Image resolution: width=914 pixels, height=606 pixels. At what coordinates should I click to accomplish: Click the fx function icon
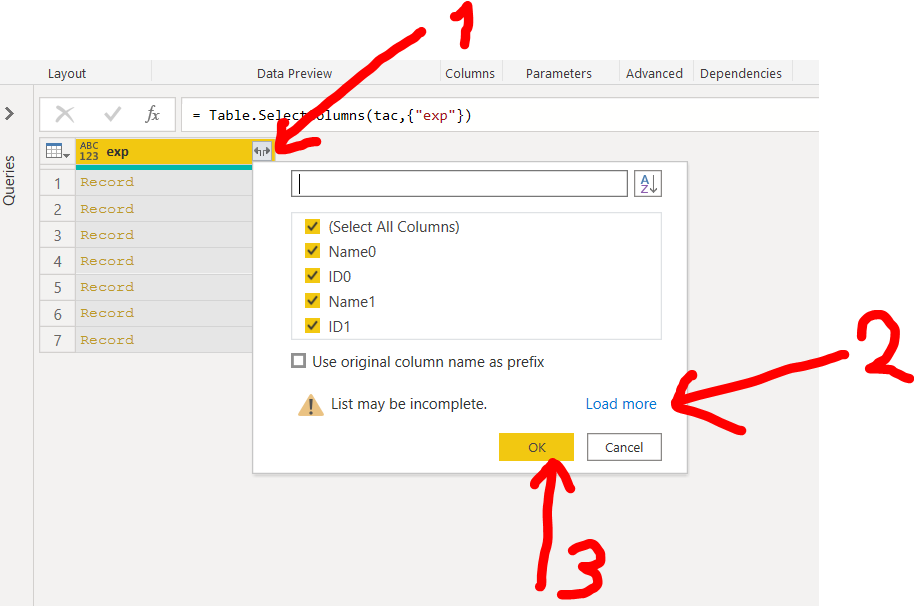pos(152,114)
